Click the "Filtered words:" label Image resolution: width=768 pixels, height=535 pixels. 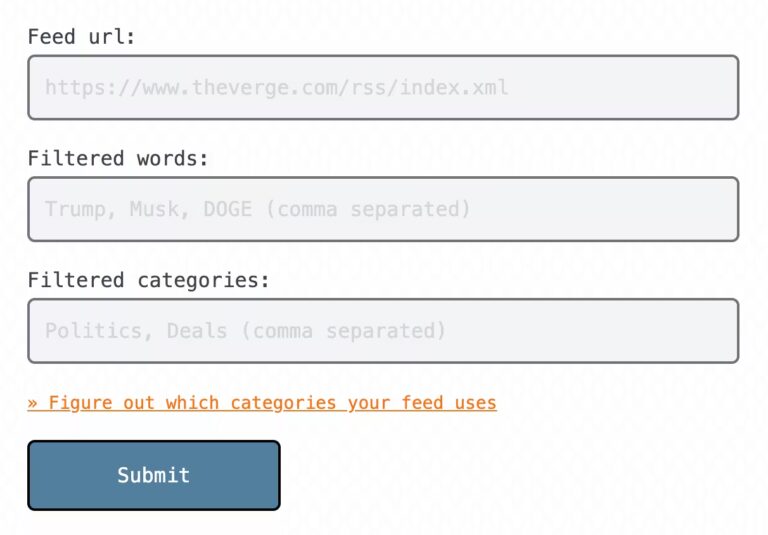[118, 158]
